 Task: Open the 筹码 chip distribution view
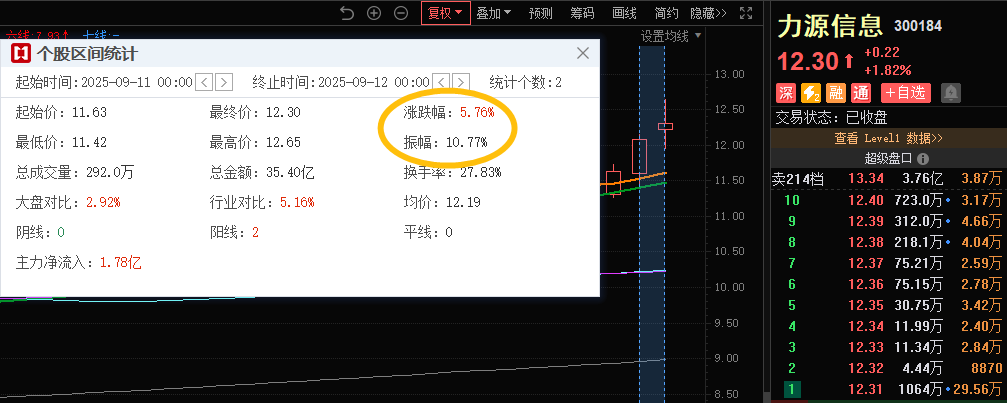click(x=582, y=13)
